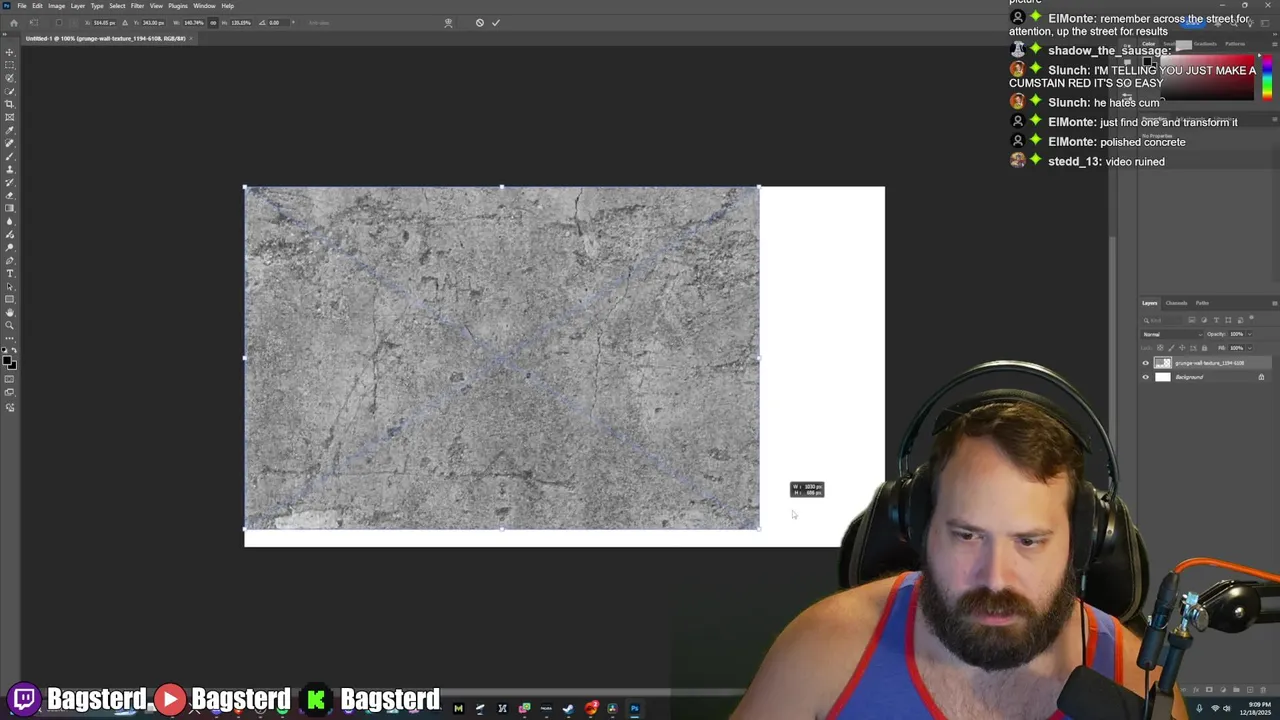This screenshot has height=720, width=1280.
Task: Toggle adjustment layer filter in Layers panel
Action: point(1204,320)
